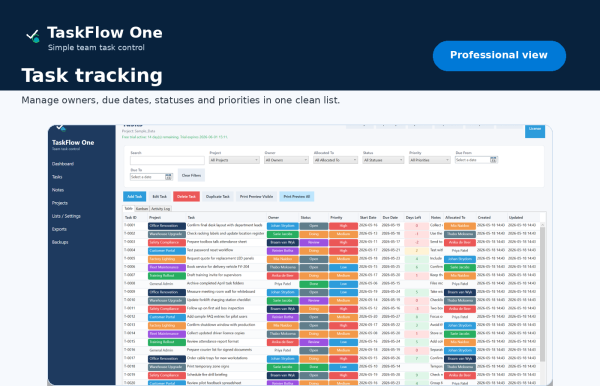Click the Clear Filters button
This screenshot has width=600, height=386.
pyautogui.click(x=191, y=175)
